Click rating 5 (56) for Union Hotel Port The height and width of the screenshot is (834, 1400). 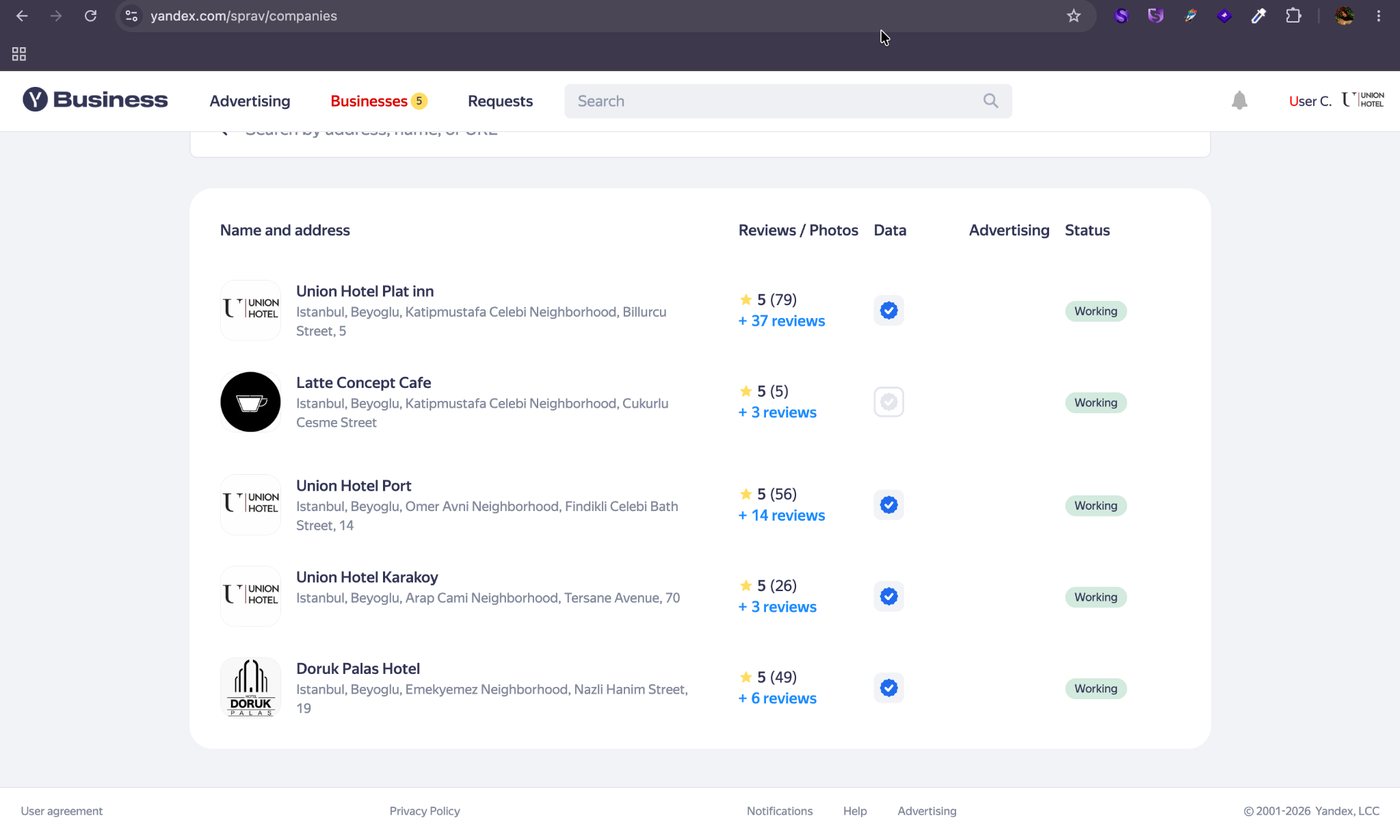pyautogui.click(x=768, y=494)
